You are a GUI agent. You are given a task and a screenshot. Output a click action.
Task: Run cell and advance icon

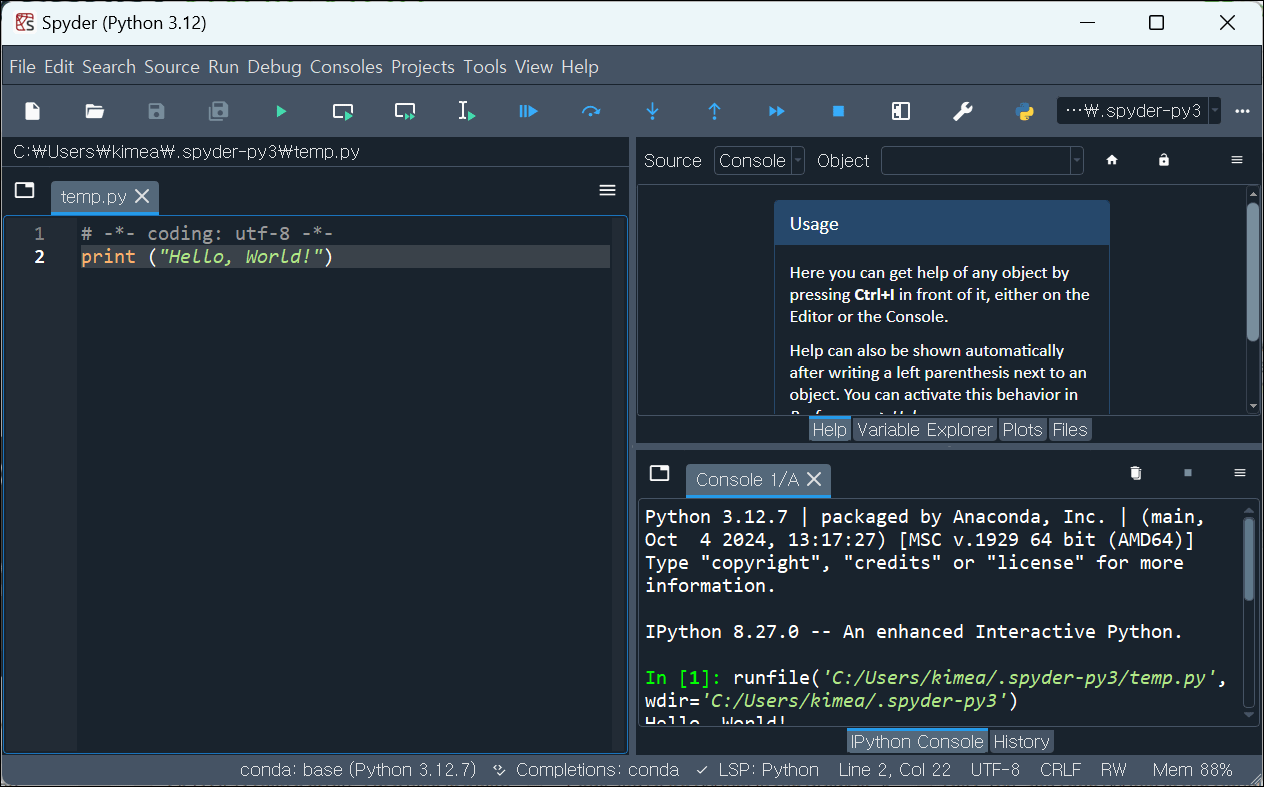405,111
